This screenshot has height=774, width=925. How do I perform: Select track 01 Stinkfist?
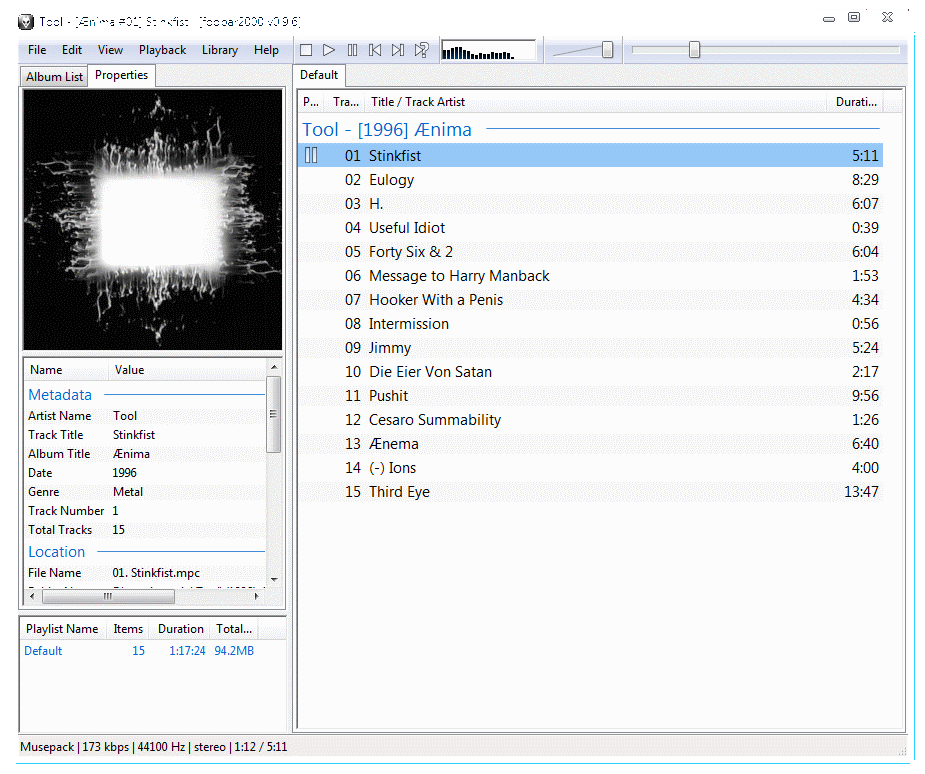pos(590,156)
